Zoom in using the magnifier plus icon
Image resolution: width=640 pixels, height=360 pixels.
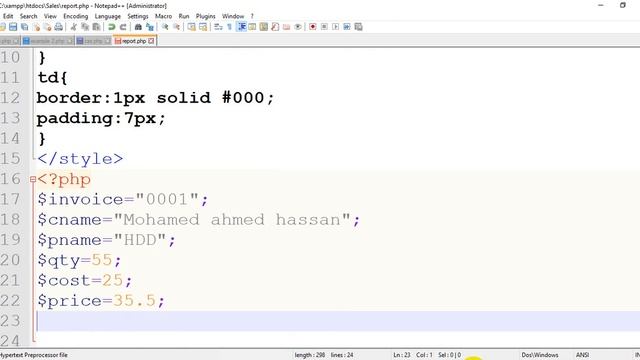pyautogui.click(x=165, y=27)
